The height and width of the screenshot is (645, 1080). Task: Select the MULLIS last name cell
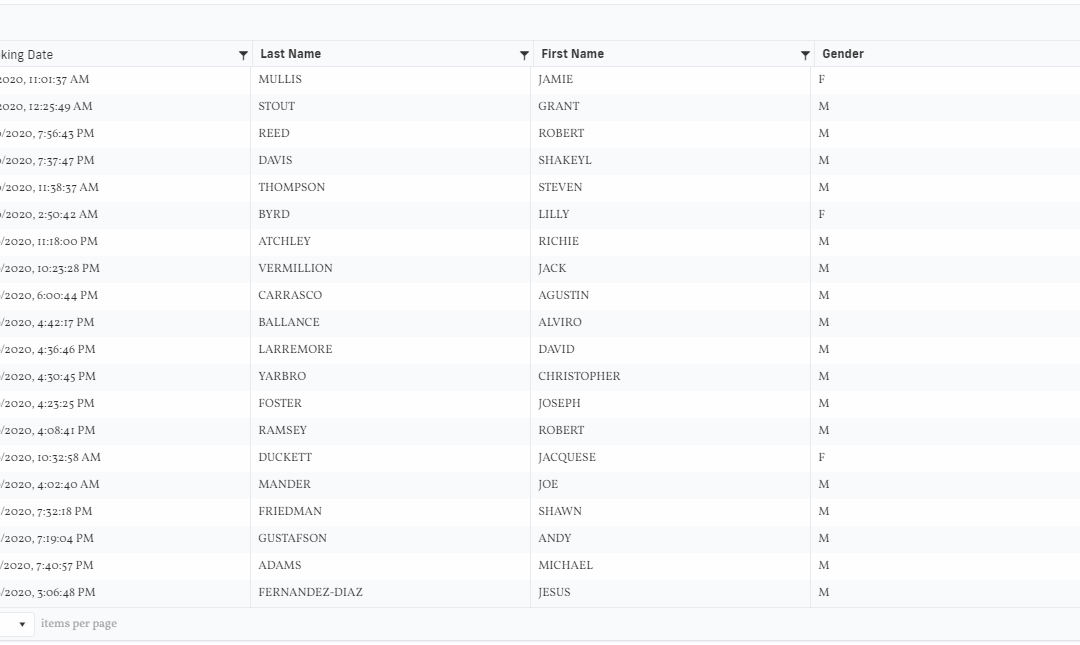[x=280, y=80]
